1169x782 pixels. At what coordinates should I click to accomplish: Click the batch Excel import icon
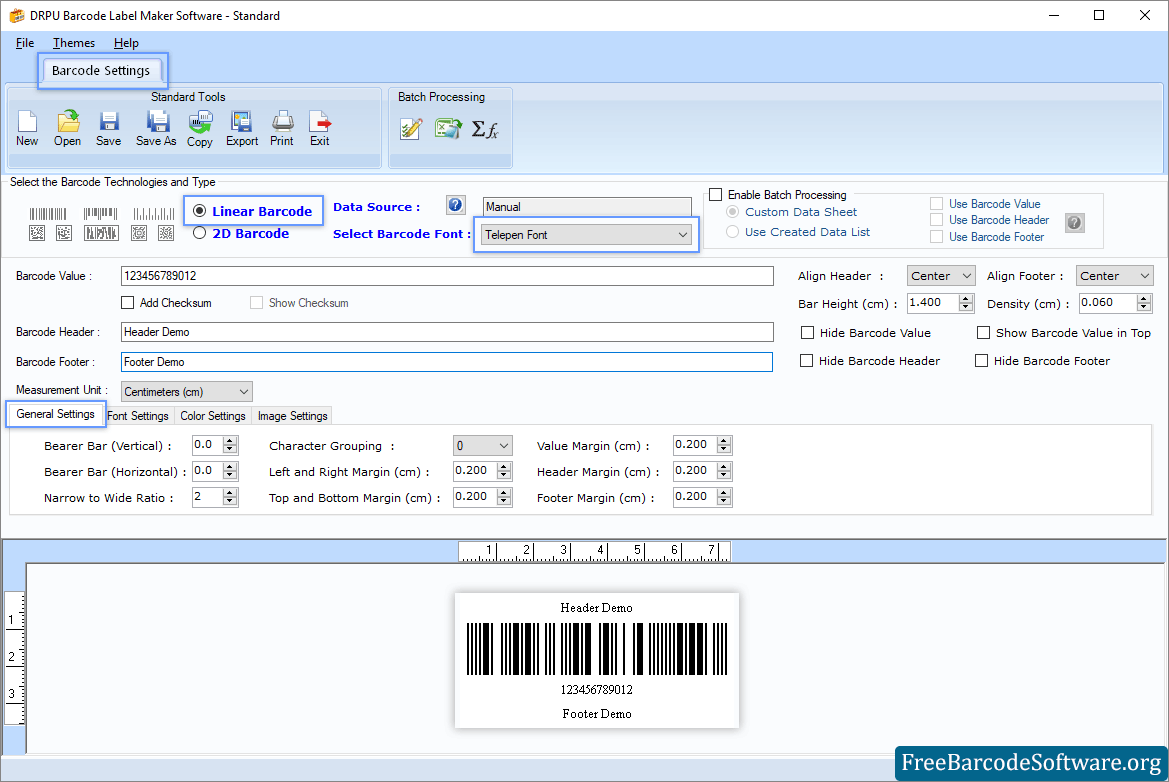(448, 129)
